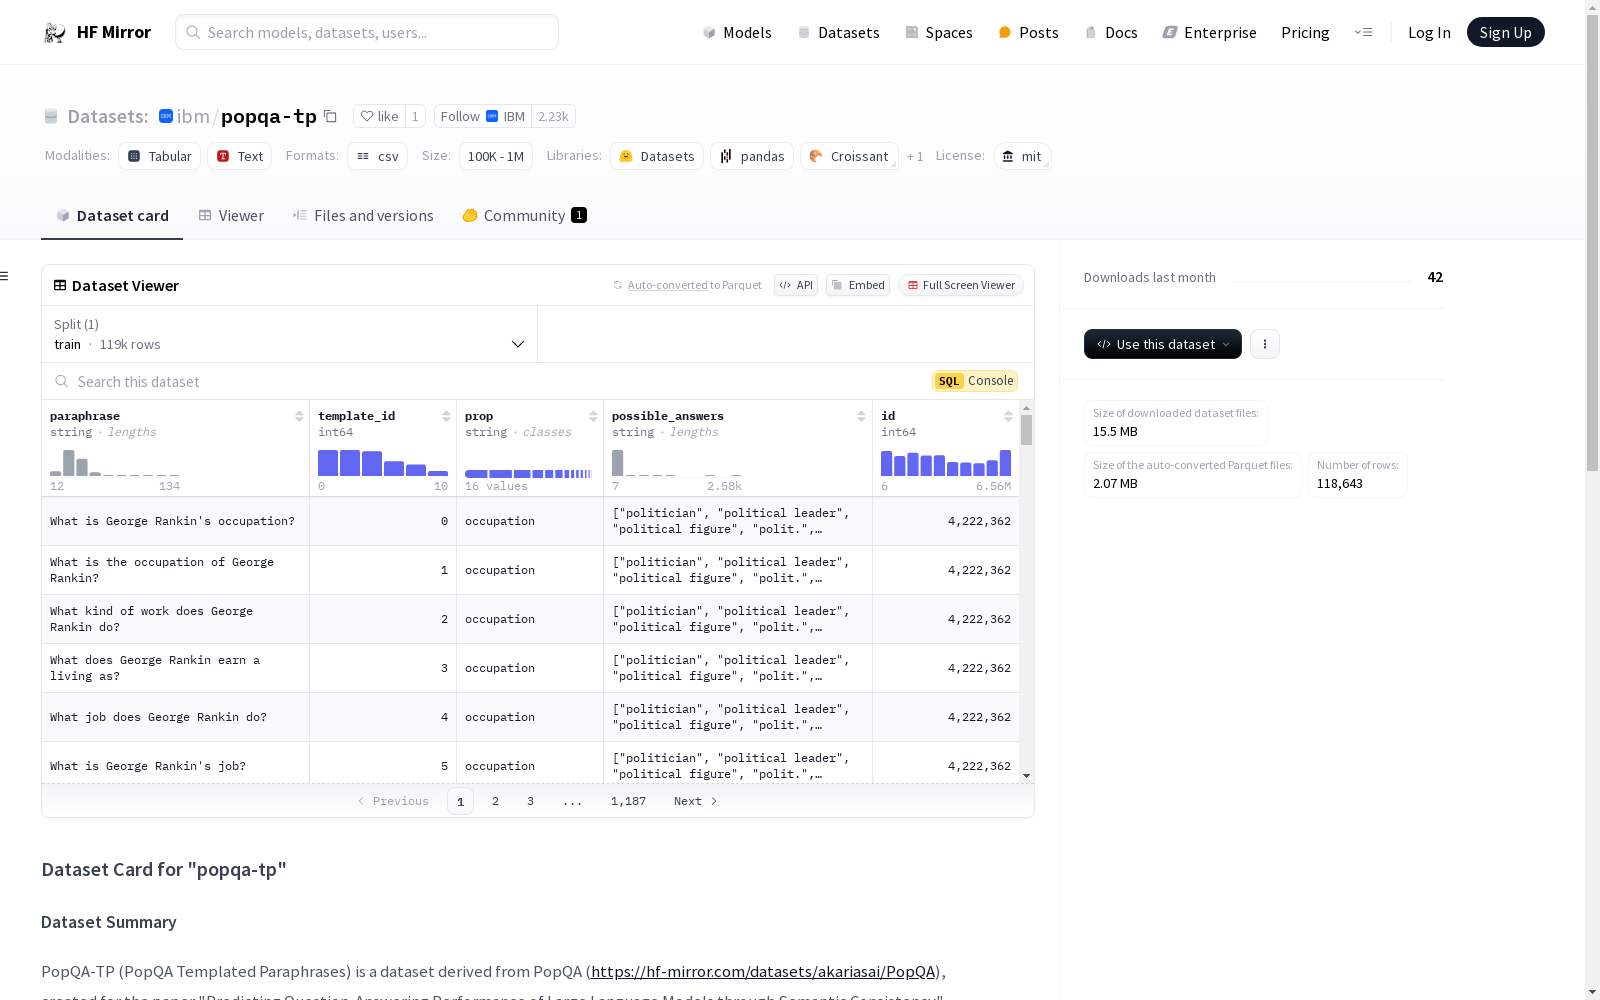Viewport: 1600px width, 1000px height.
Task: Follow the IBM organization
Action: (482, 116)
